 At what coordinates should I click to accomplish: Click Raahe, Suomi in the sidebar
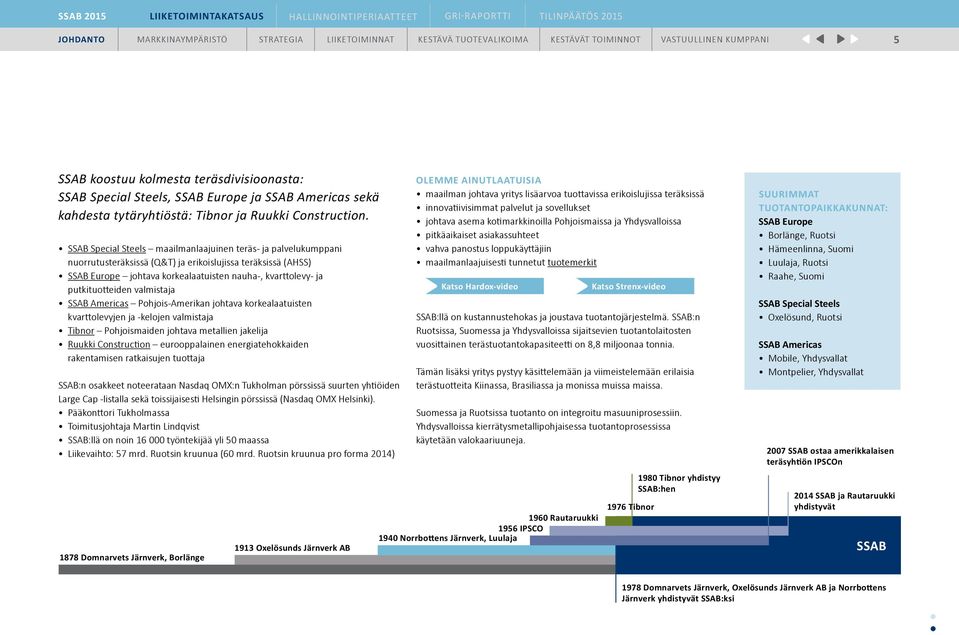pyautogui.click(x=796, y=277)
